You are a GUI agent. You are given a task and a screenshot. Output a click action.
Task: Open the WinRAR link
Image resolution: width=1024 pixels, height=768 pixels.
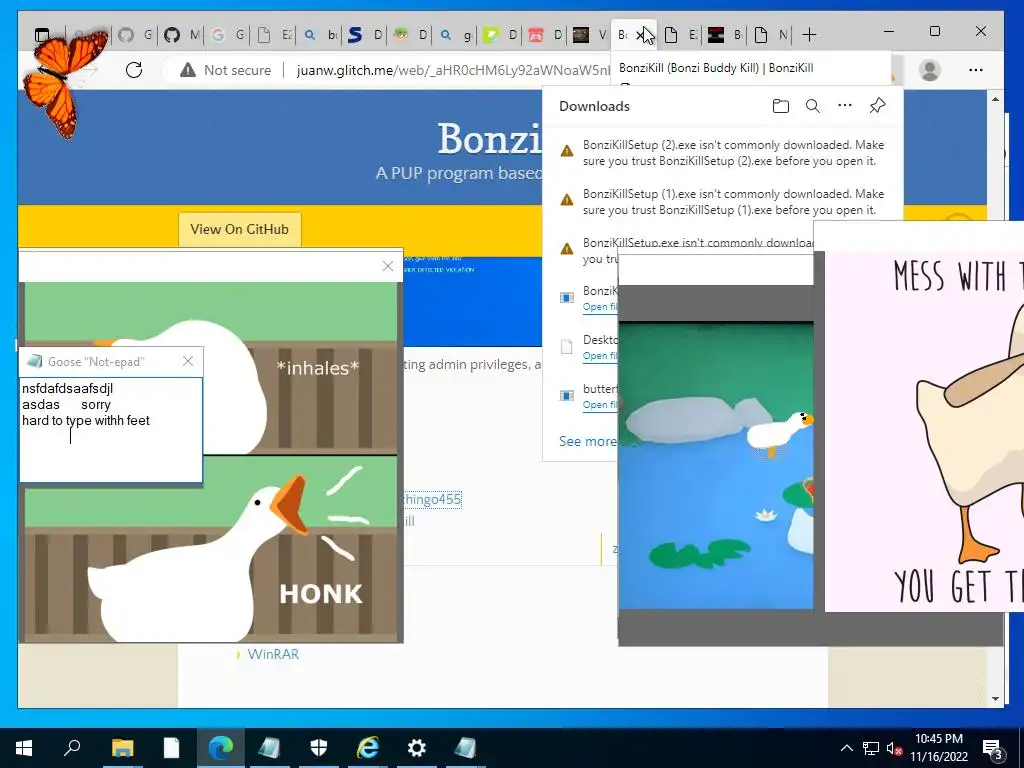point(273,654)
